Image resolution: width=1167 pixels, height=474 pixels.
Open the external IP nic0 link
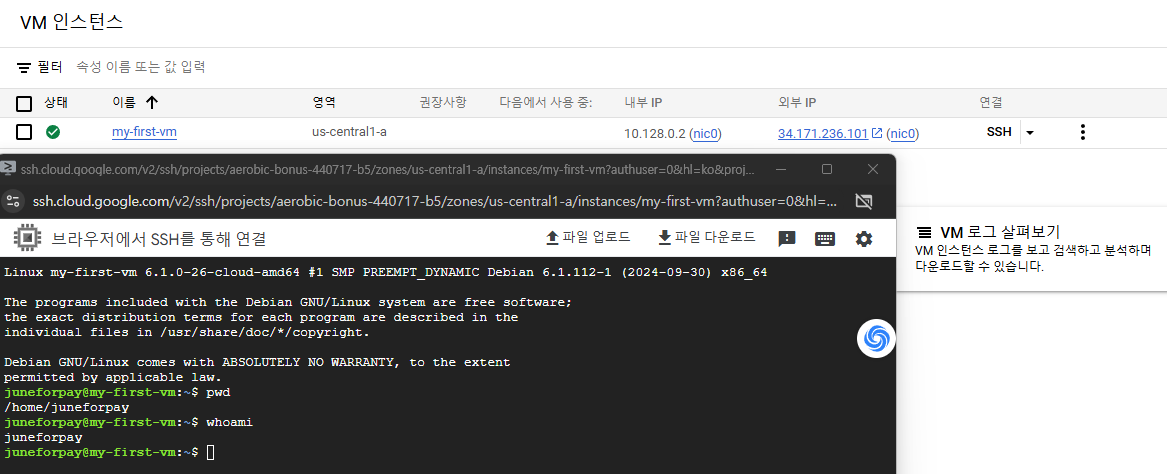pos(903,134)
